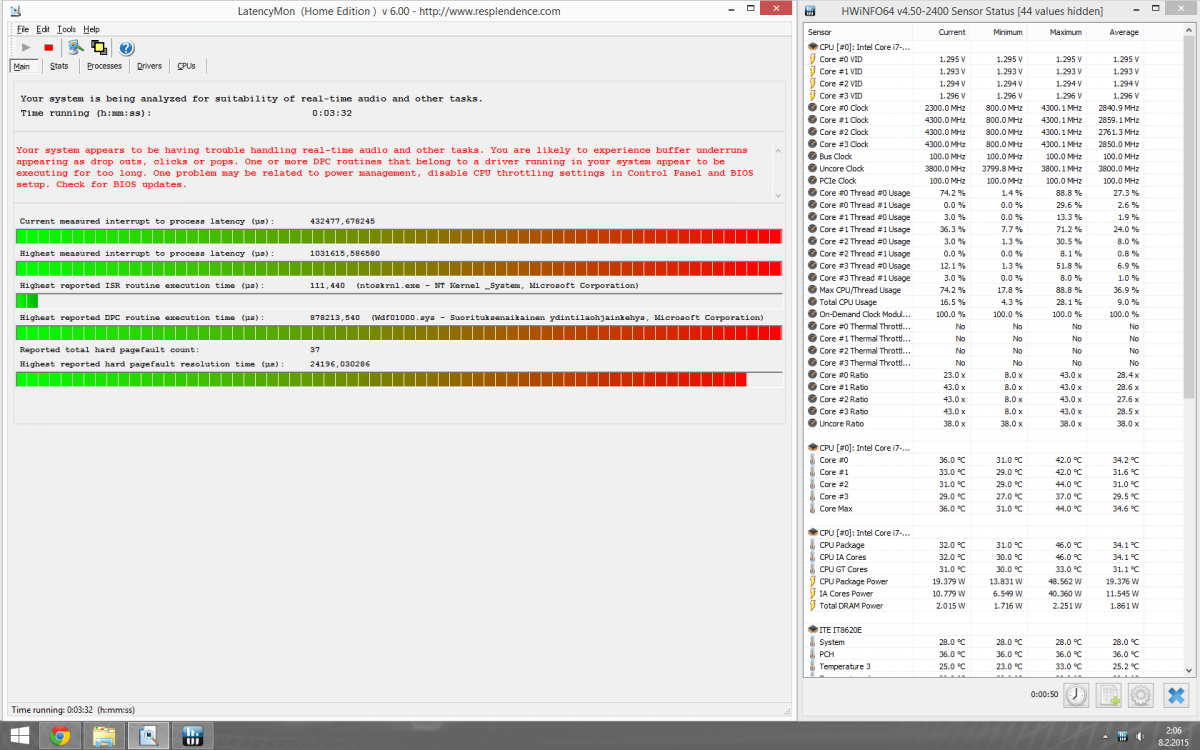Switch to the Drivers tab
Screen dimensions: 1200x750
pyautogui.click(x=150, y=66)
